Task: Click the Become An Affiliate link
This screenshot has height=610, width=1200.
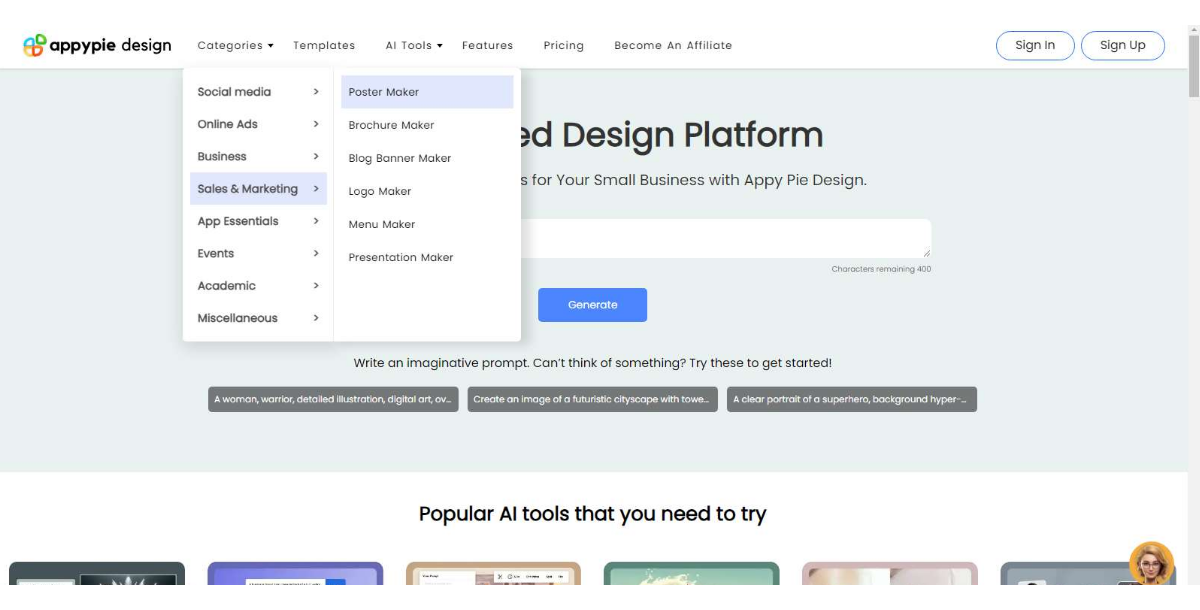Action: 673,45
